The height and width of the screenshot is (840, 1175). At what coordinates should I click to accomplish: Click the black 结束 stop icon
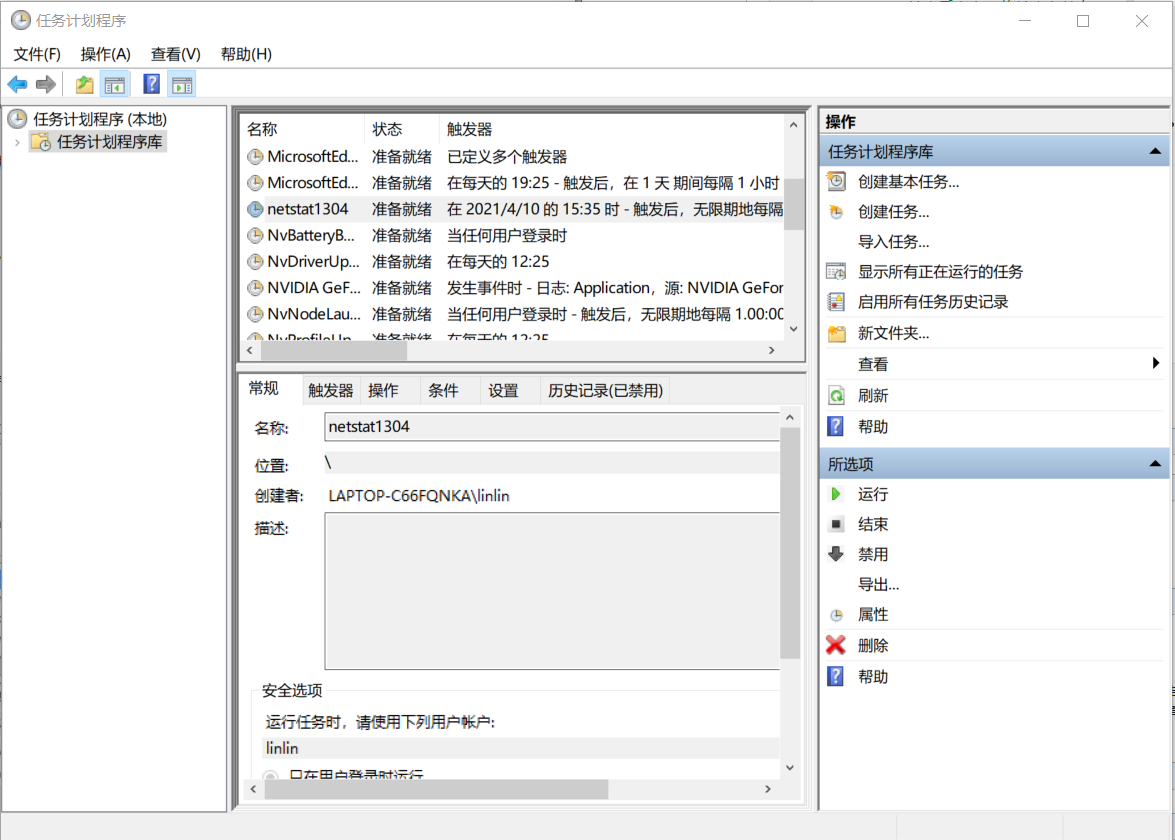(x=836, y=524)
